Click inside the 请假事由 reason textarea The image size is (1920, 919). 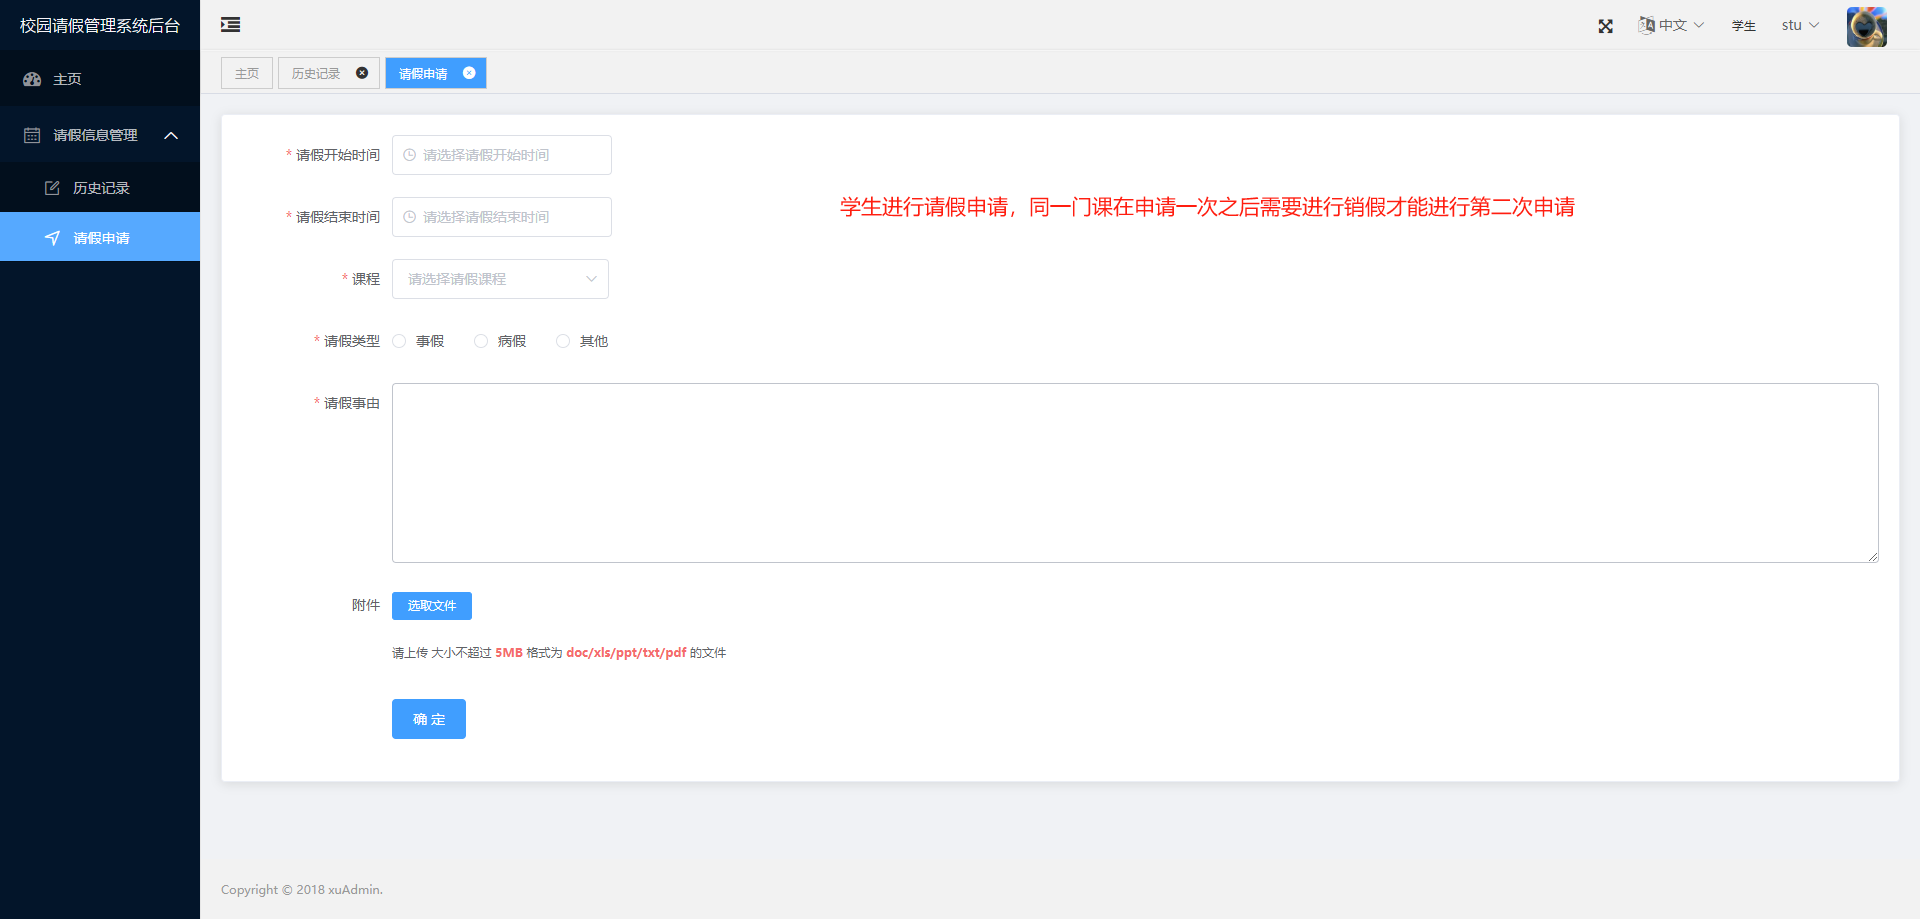1134,473
